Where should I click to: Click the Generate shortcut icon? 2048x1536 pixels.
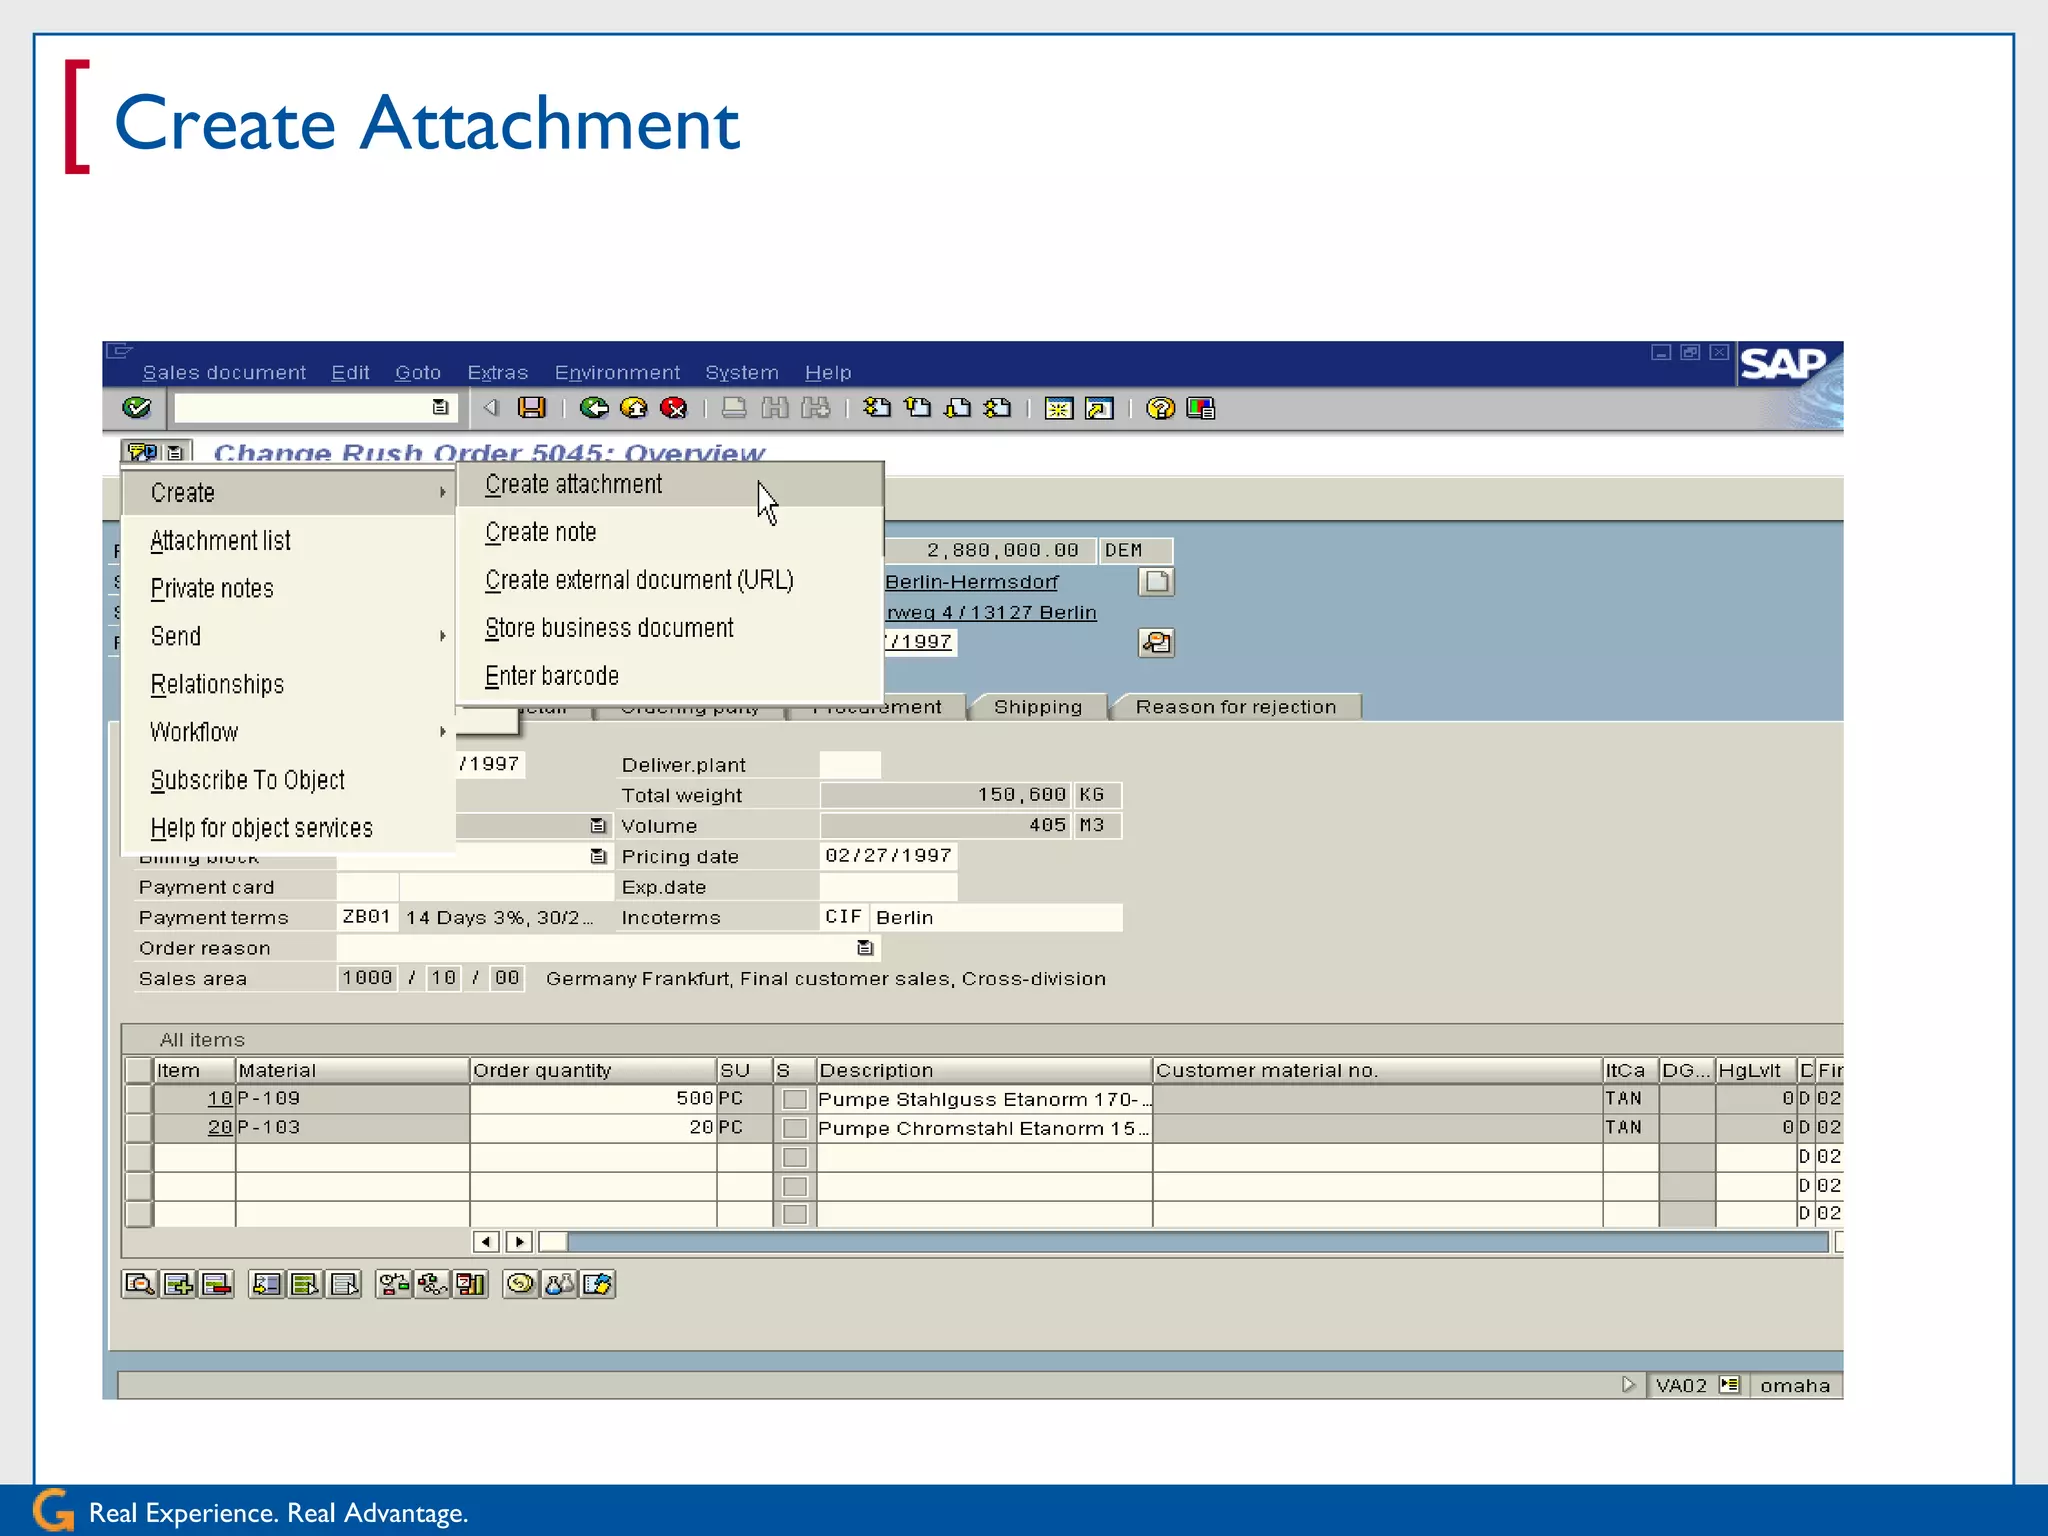point(1099,408)
